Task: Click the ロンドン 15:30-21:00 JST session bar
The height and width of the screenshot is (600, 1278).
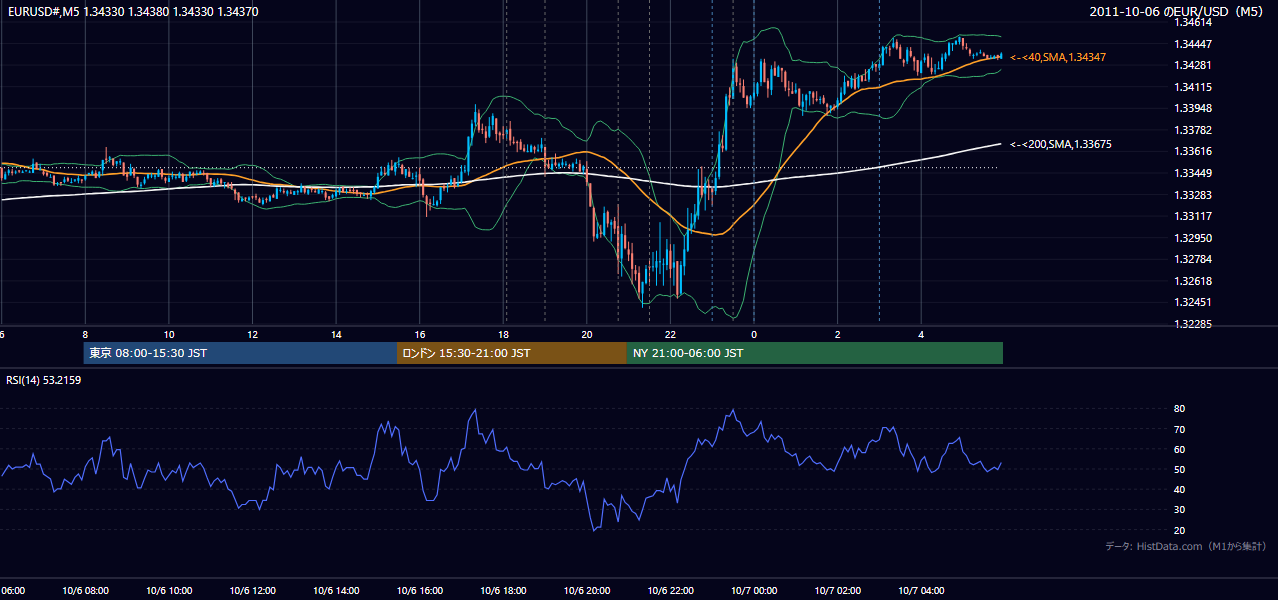Action: (x=512, y=353)
